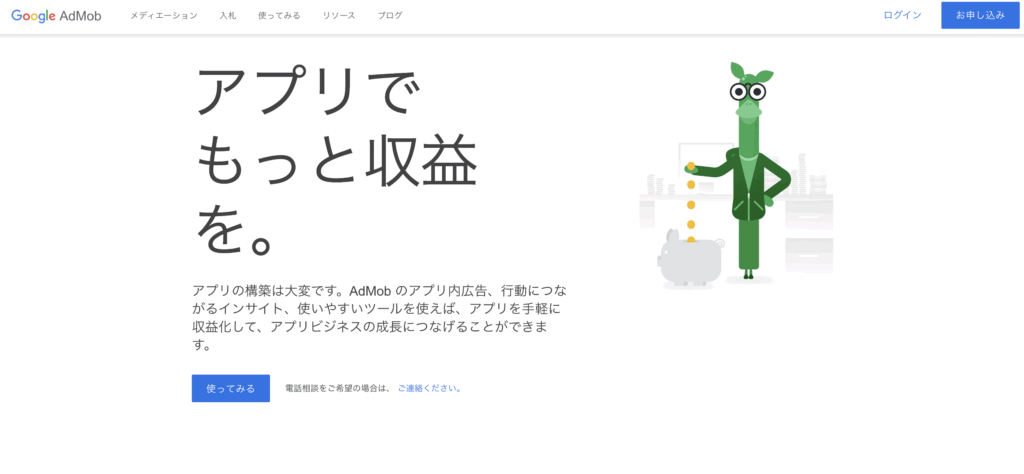
Task: Open the ブログ navigation link
Action: (391, 16)
